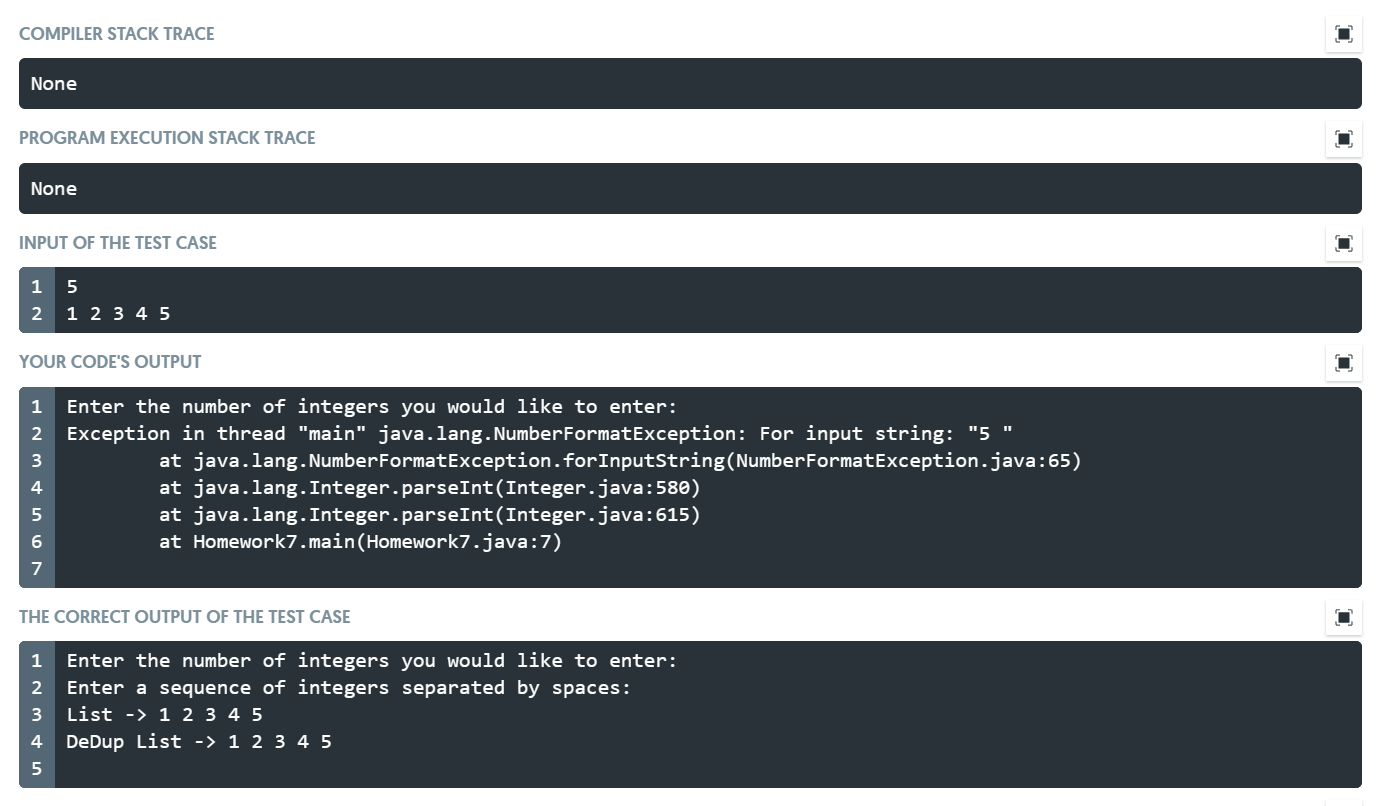
Task: Open fullscreen view of Program Execution Stack Trace
Action: pyautogui.click(x=1343, y=139)
